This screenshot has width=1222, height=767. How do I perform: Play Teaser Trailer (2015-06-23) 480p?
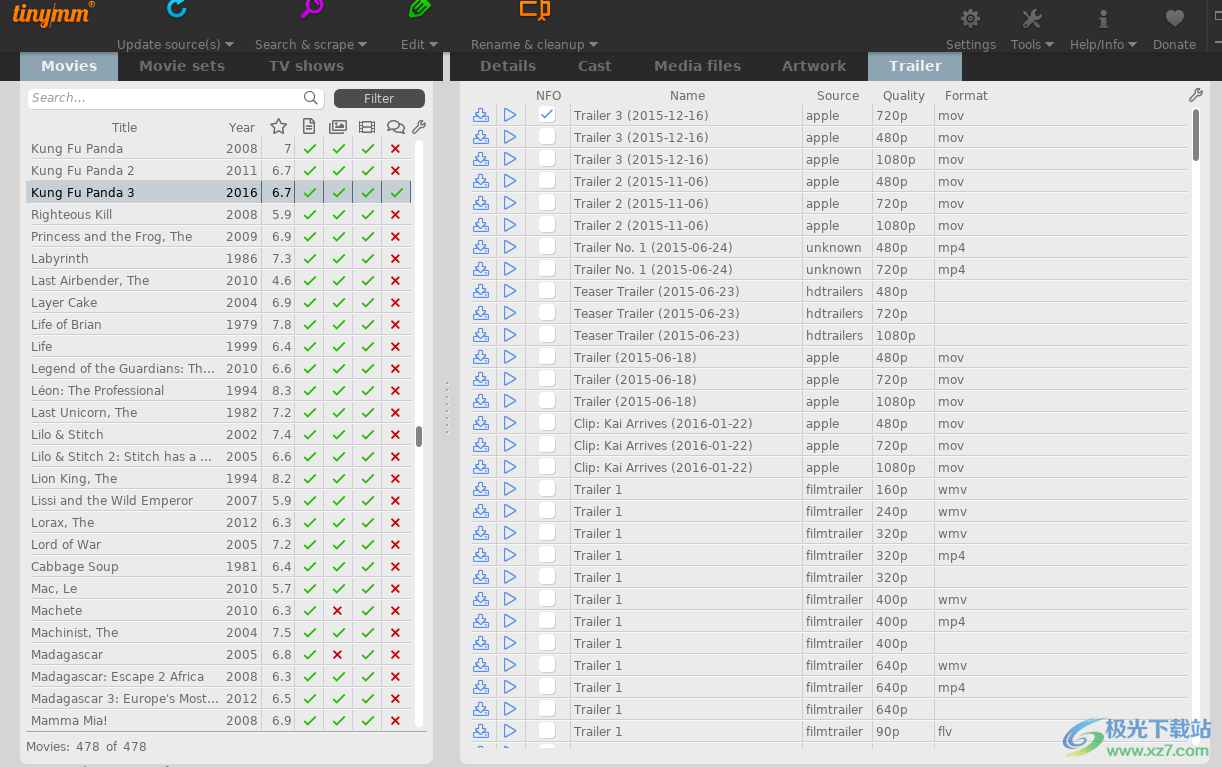(x=510, y=291)
